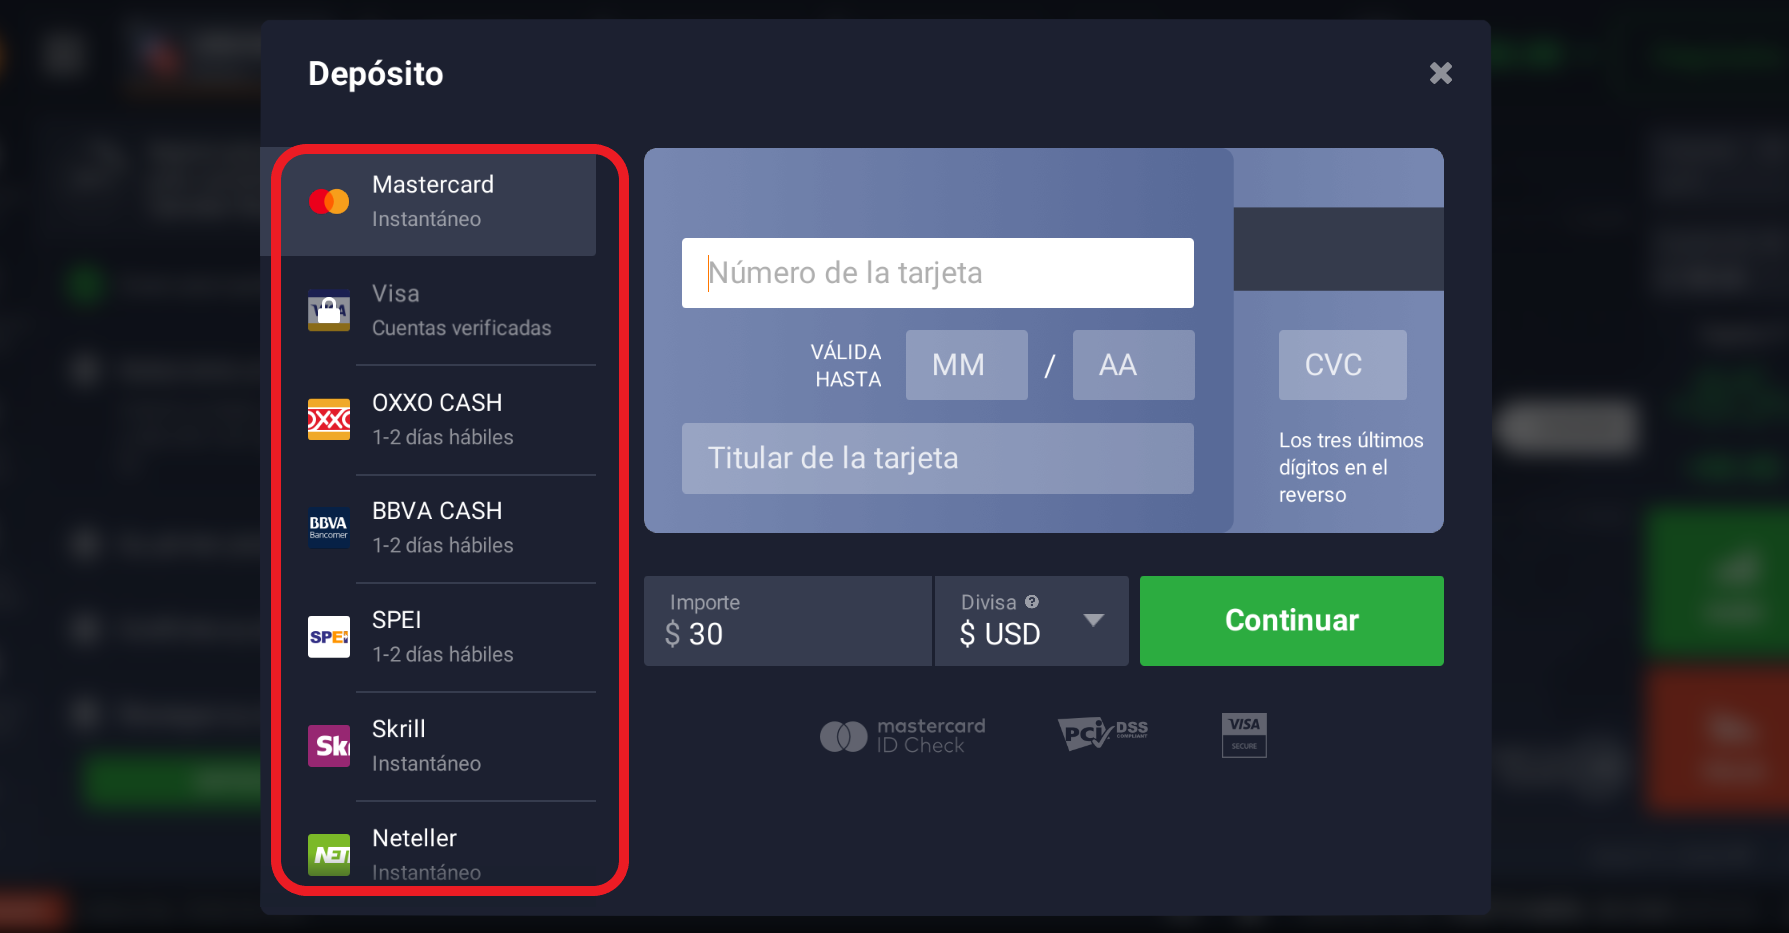
Task: Click the 'Los tres últimos dígitos' hint text
Action: pos(1351,467)
